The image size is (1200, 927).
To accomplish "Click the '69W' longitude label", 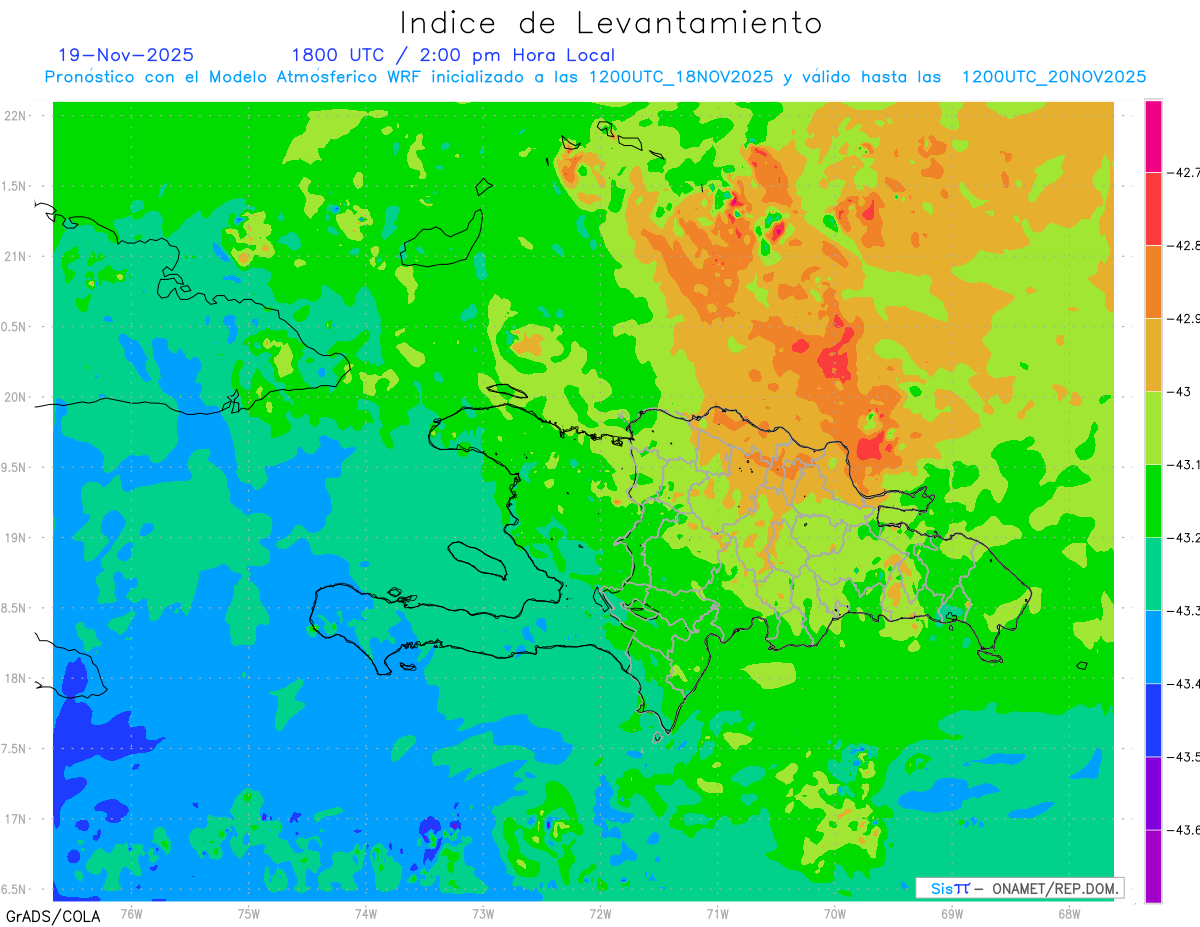I will (952, 913).
